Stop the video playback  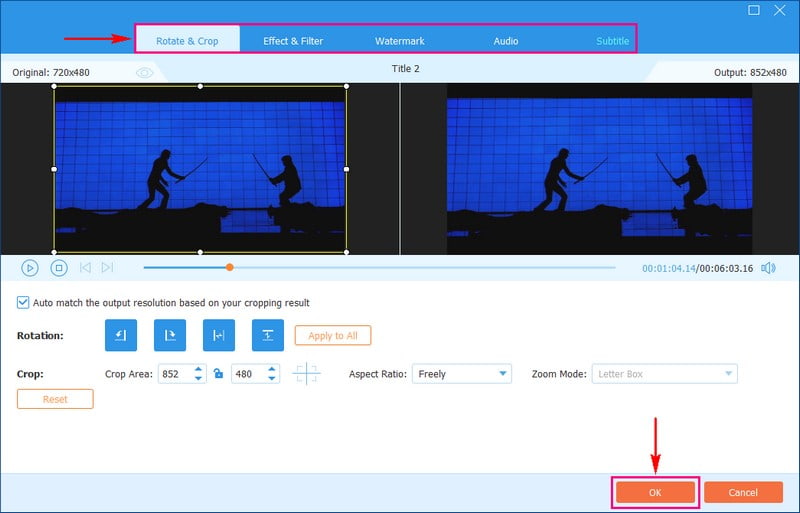(x=59, y=268)
